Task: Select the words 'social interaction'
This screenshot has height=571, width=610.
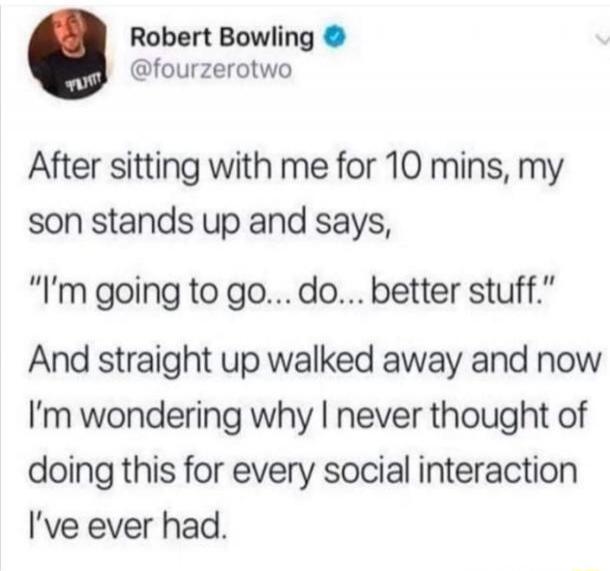Action: coord(450,469)
